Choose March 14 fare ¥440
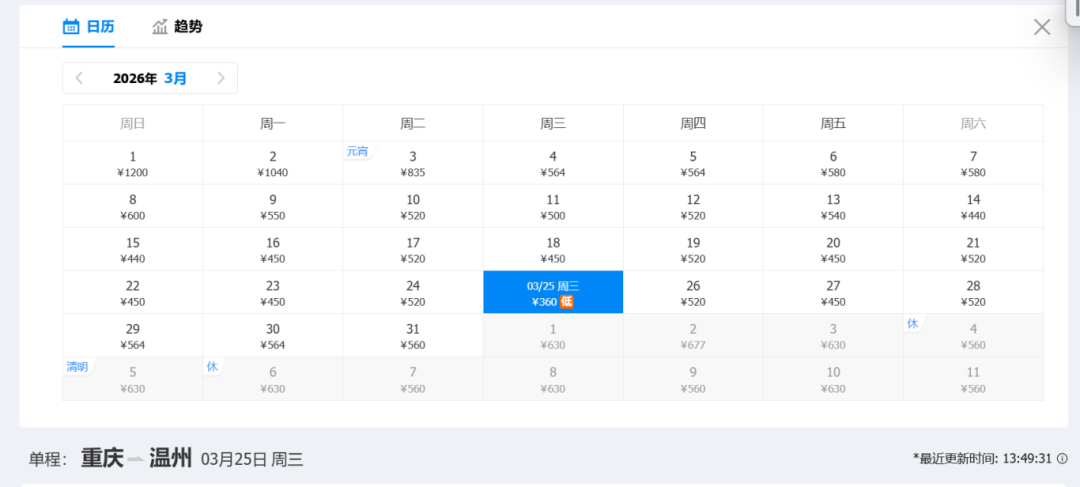Screen dimensions: 1080x487 pos(973,206)
